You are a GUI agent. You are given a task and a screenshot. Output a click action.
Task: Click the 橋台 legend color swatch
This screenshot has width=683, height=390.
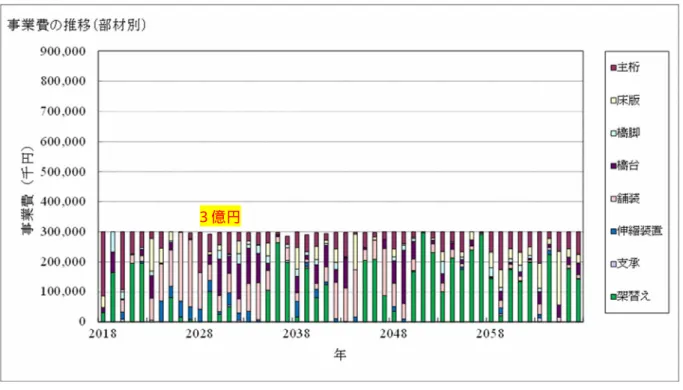tap(613, 166)
